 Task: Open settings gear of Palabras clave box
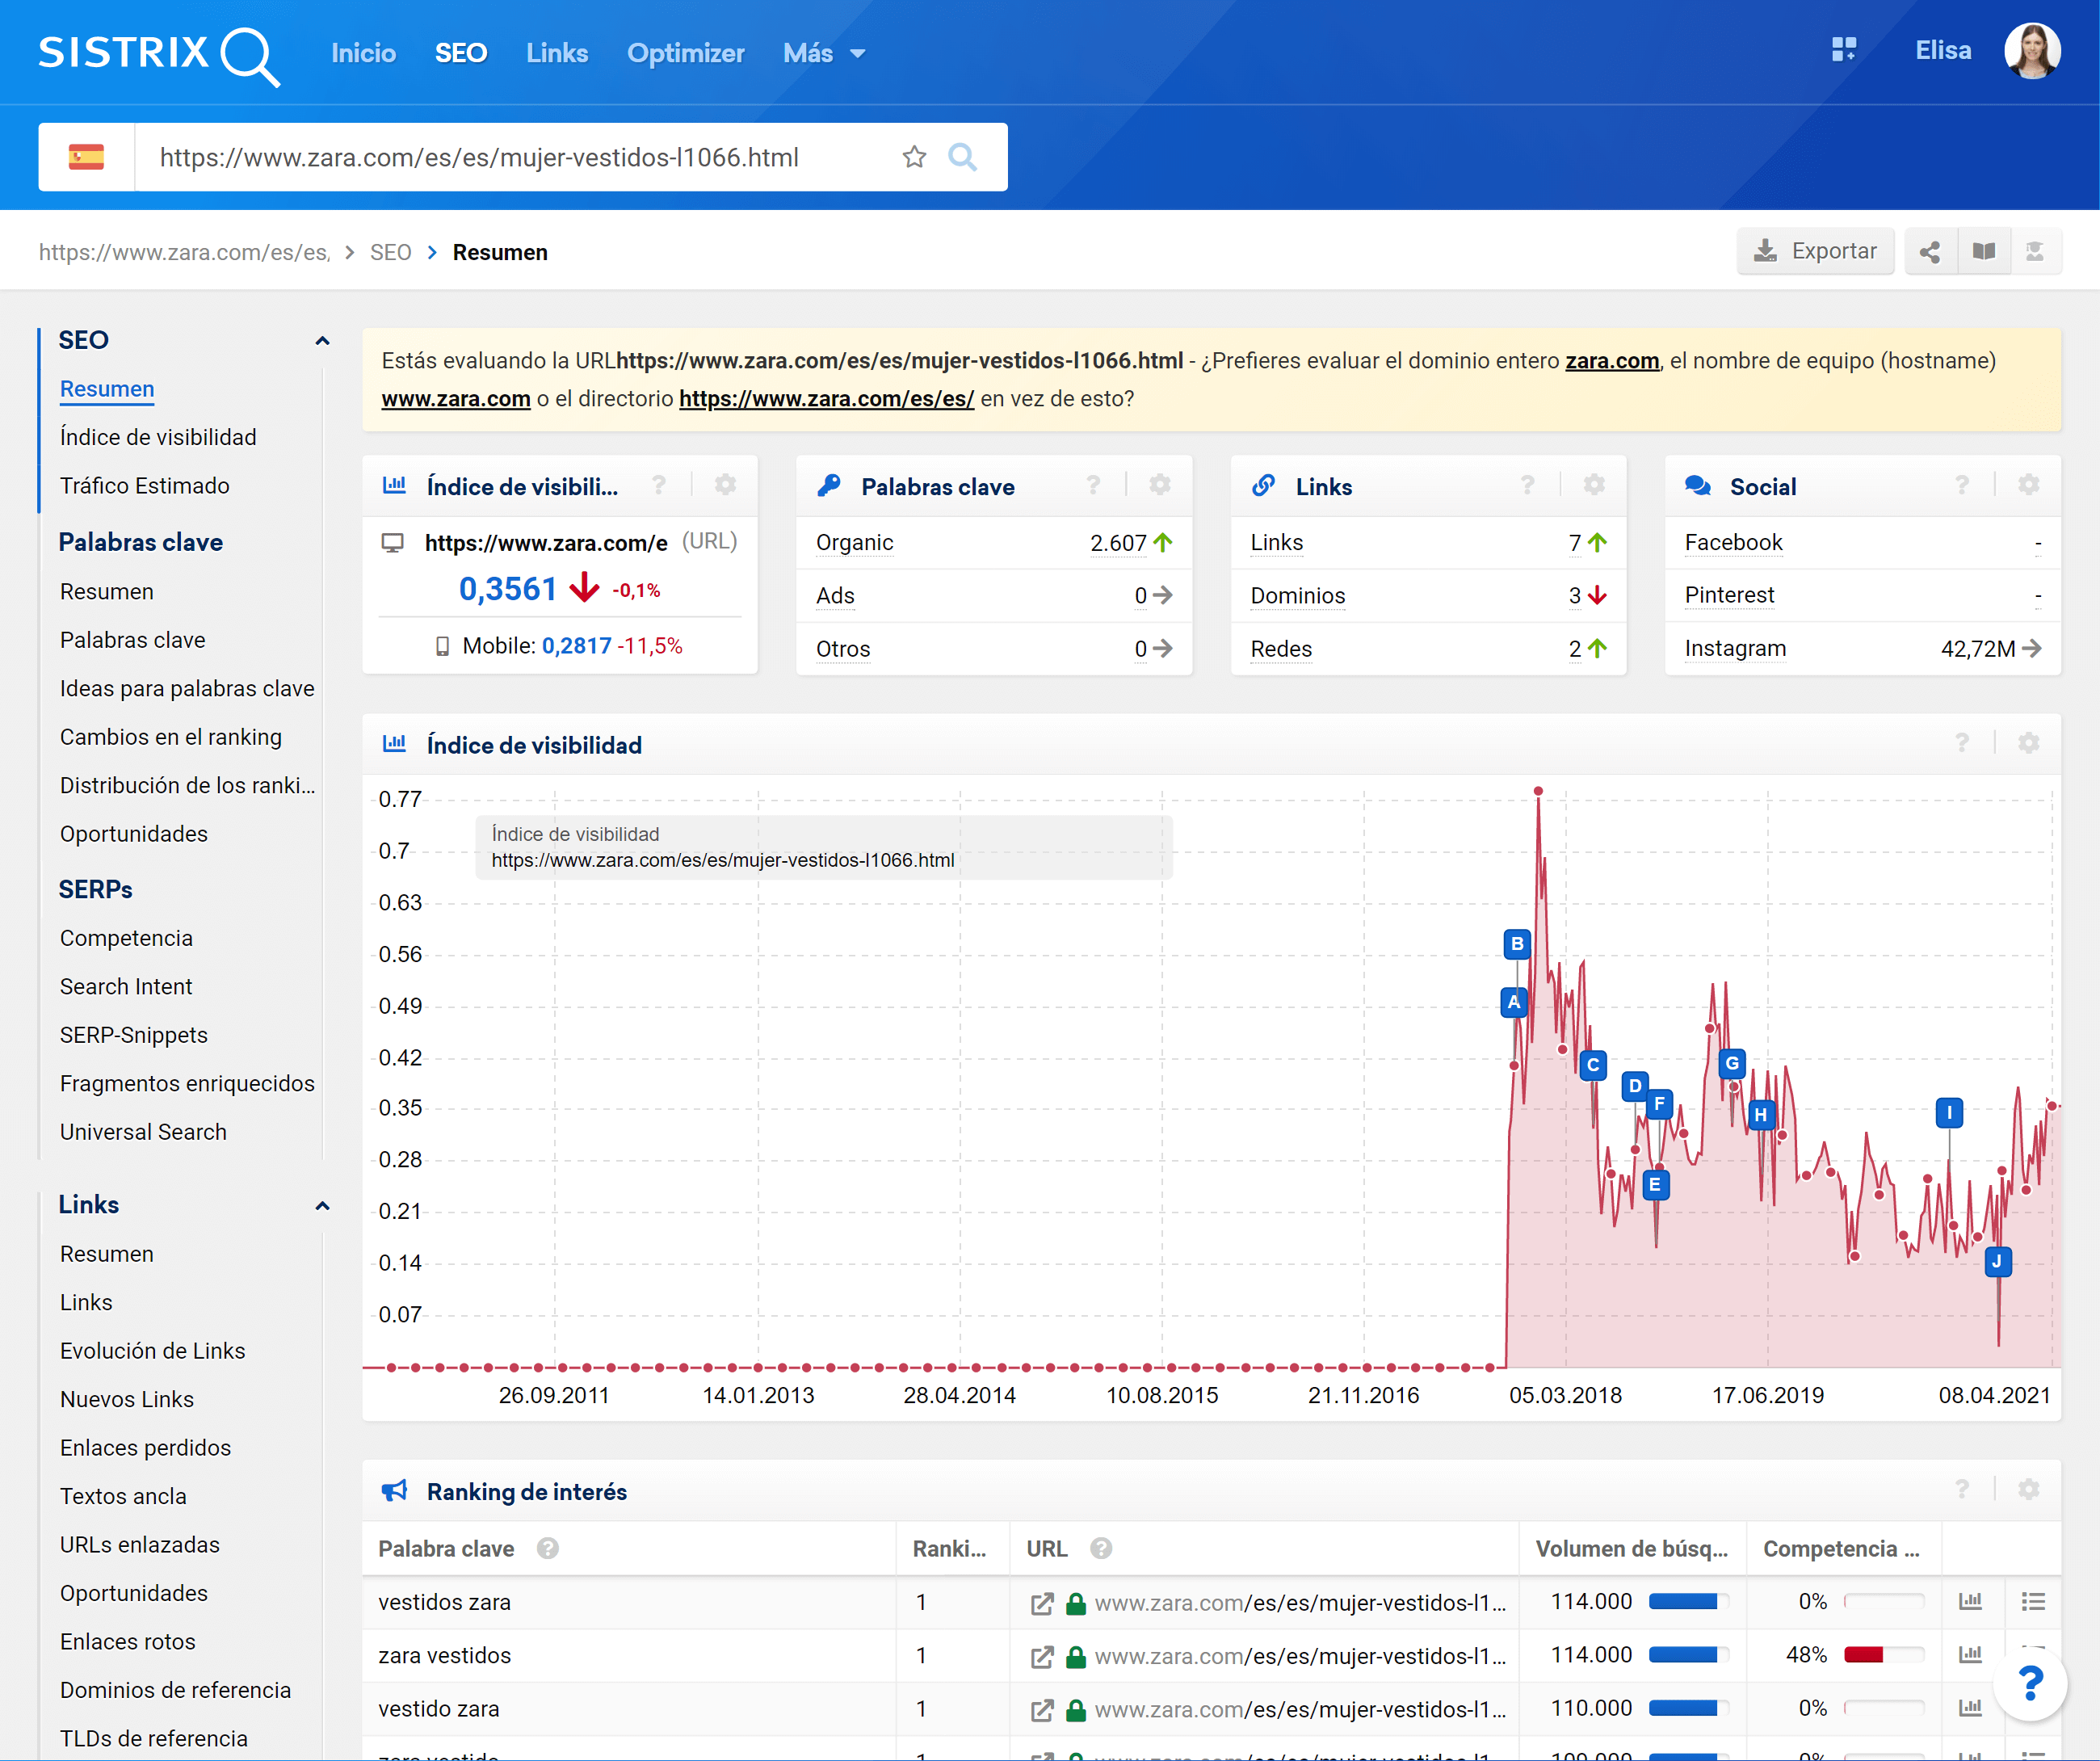1159,485
